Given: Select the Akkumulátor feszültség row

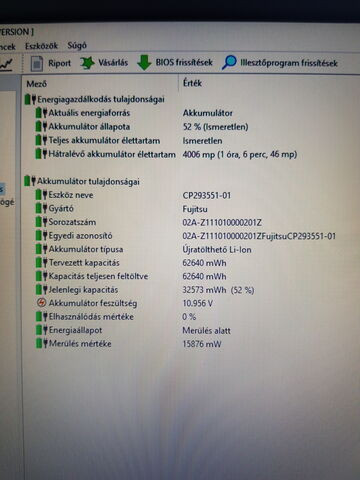Looking at the screenshot, I should click(124, 303).
